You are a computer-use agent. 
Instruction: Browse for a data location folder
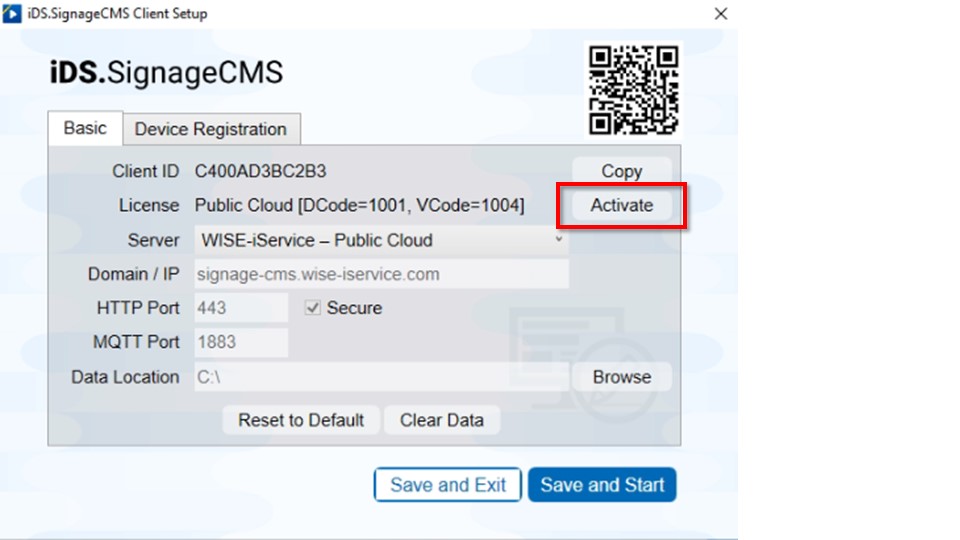pyautogui.click(x=621, y=377)
